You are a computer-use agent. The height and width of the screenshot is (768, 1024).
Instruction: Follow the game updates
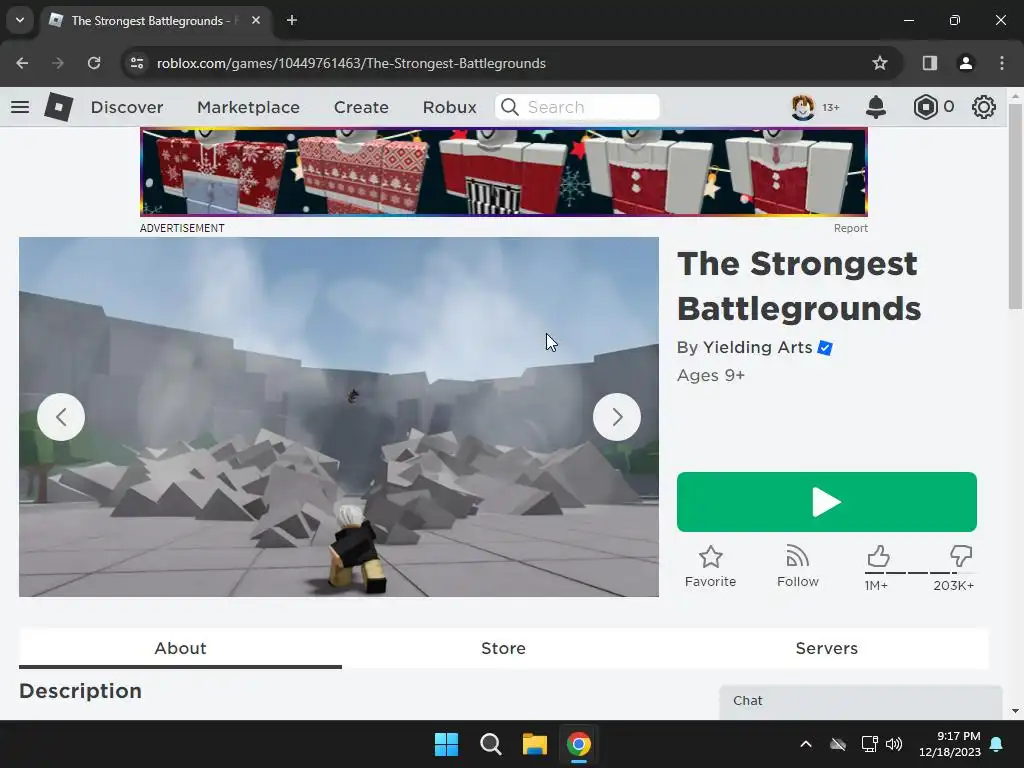tap(797, 566)
